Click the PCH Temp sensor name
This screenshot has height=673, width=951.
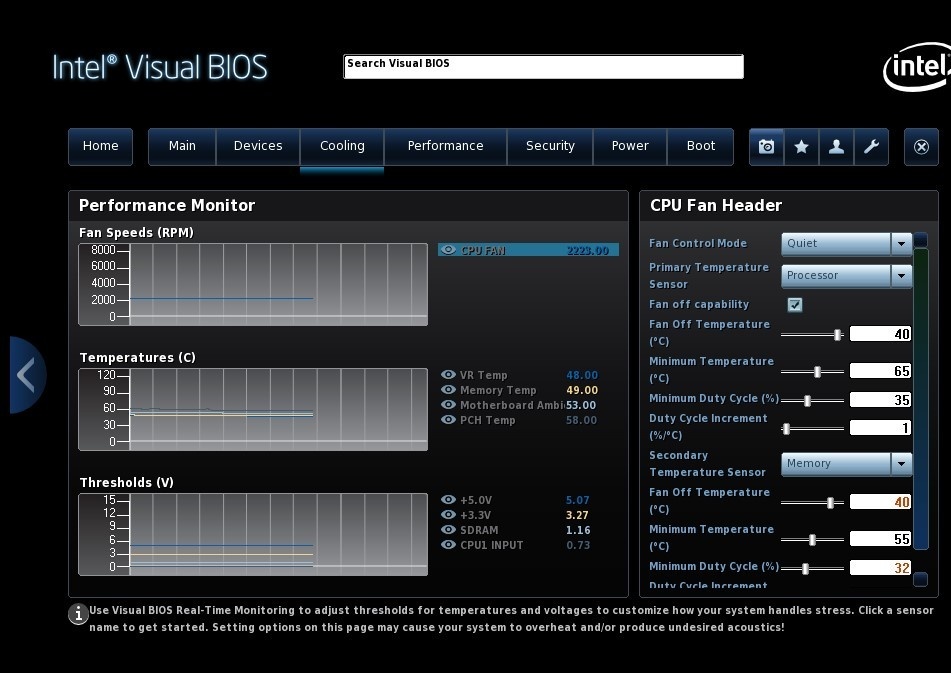488,420
